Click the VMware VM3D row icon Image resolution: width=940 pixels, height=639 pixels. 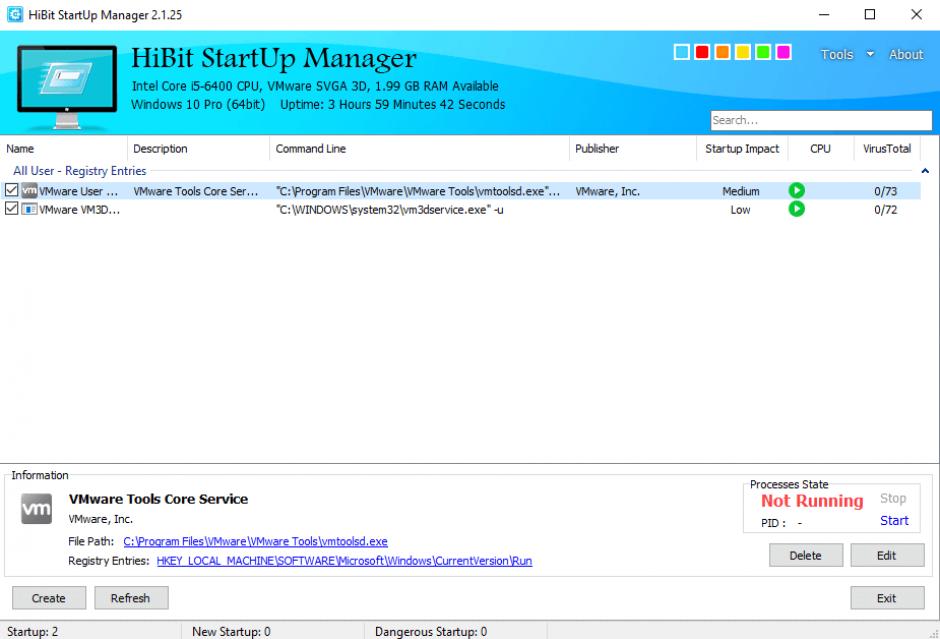29,209
